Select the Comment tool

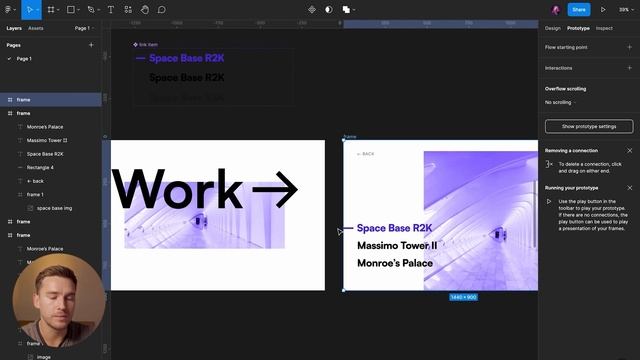162,9
